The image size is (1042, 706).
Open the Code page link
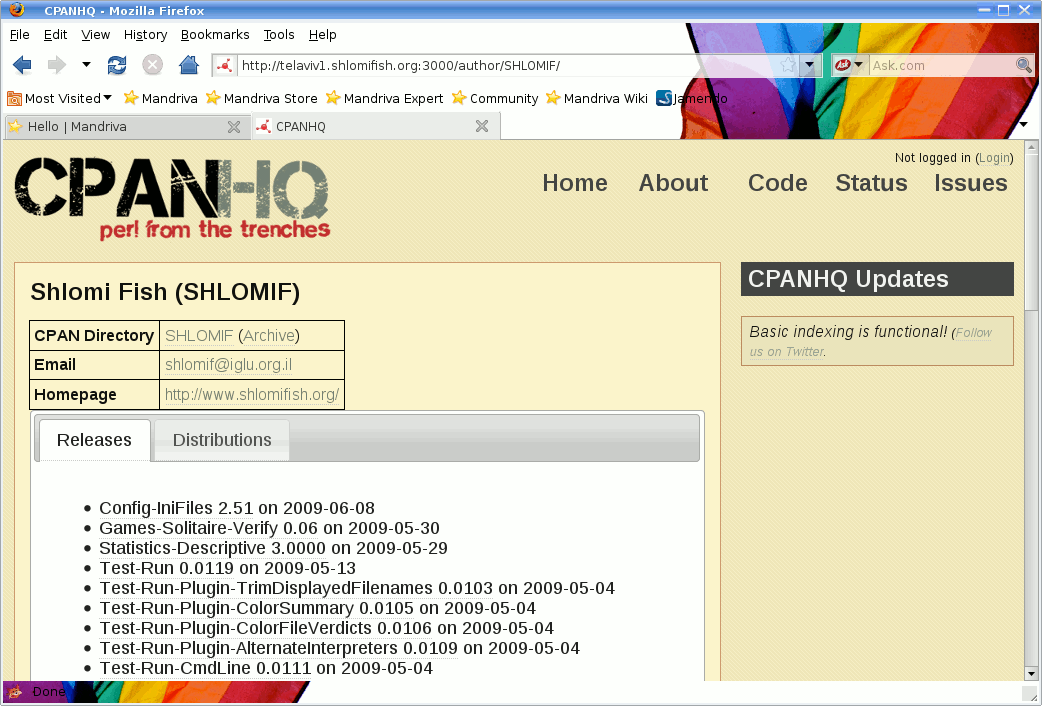(778, 183)
